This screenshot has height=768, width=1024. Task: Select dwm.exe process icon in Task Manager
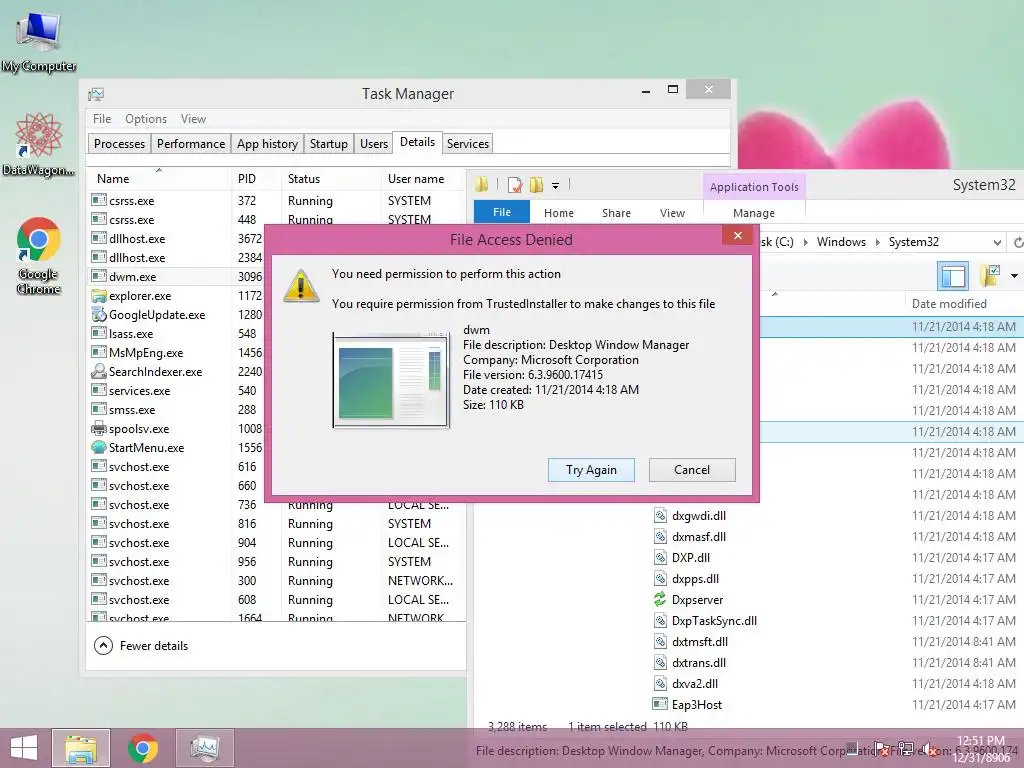point(99,276)
